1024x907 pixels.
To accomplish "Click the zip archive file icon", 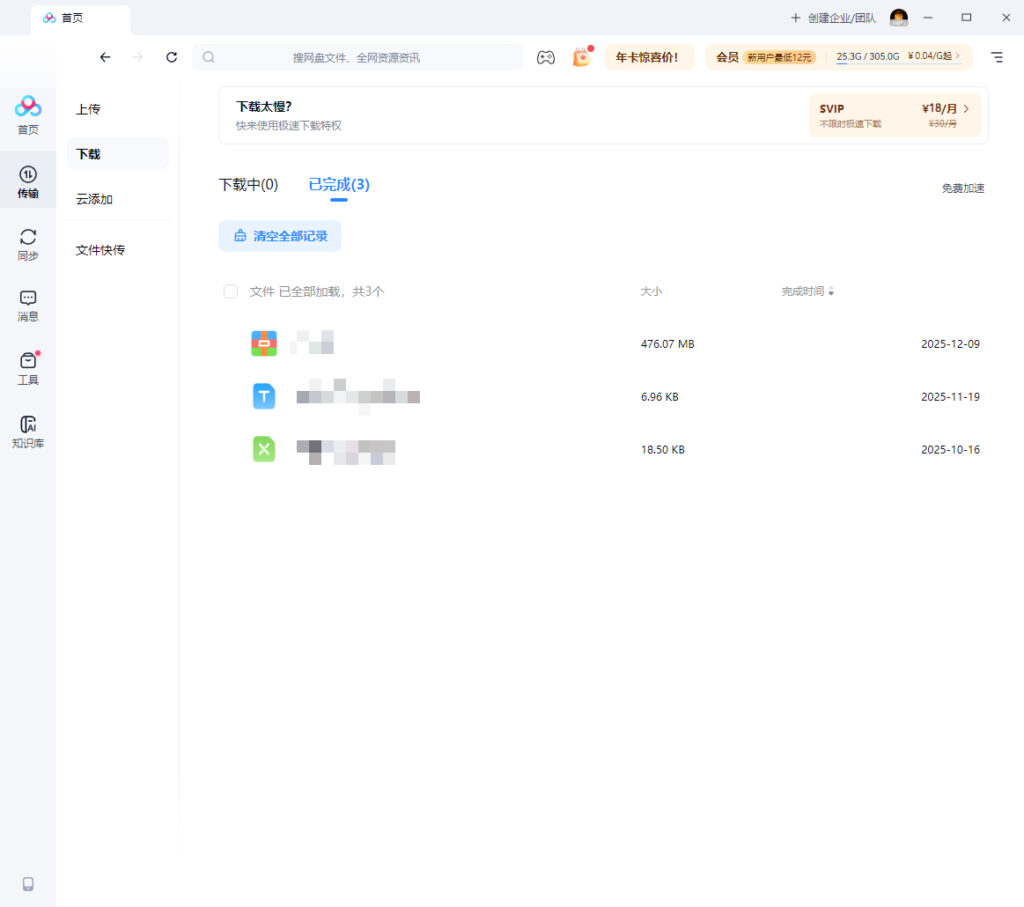I will pyautogui.click(x=264, y=343).
